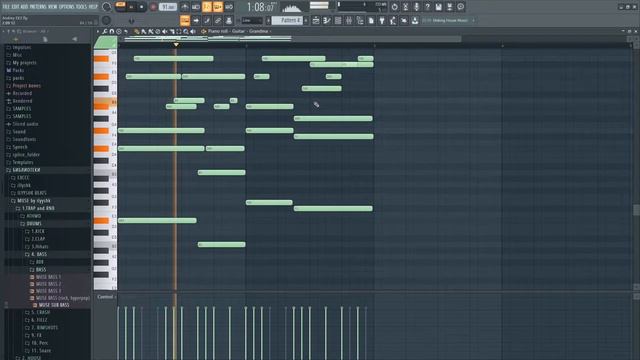Click the speaker playback tool icon
This screenshot has width=640, height=360.
[193, 31]
